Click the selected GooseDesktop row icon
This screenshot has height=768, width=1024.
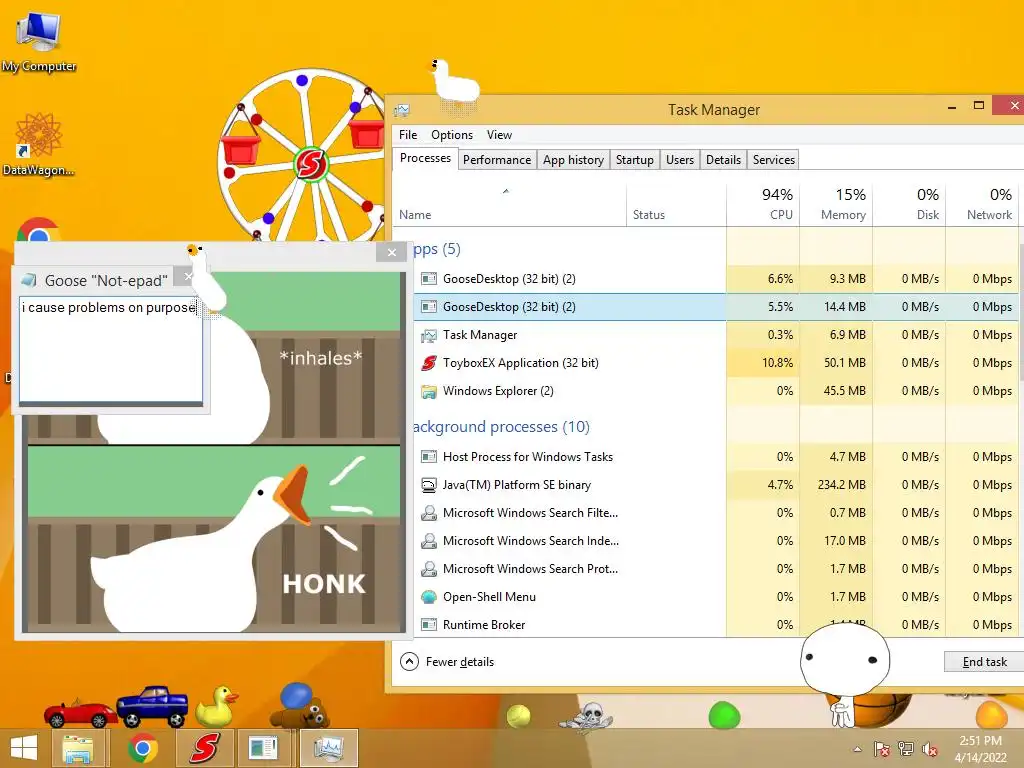428,307
